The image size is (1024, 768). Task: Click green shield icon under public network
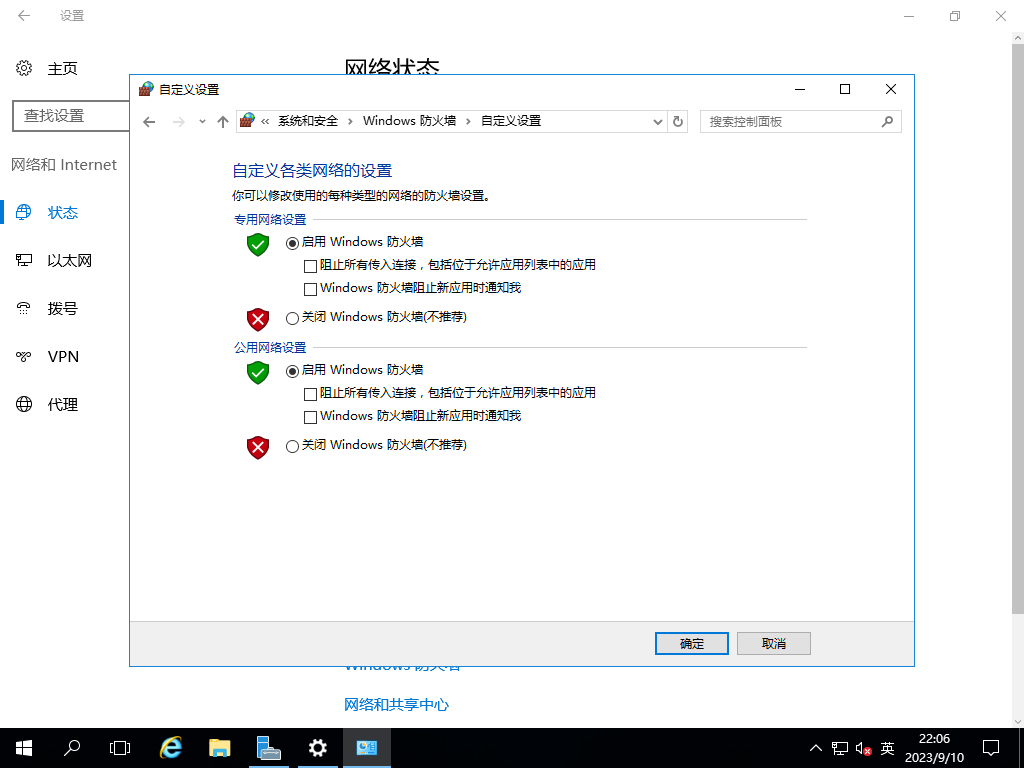point(258,372)
